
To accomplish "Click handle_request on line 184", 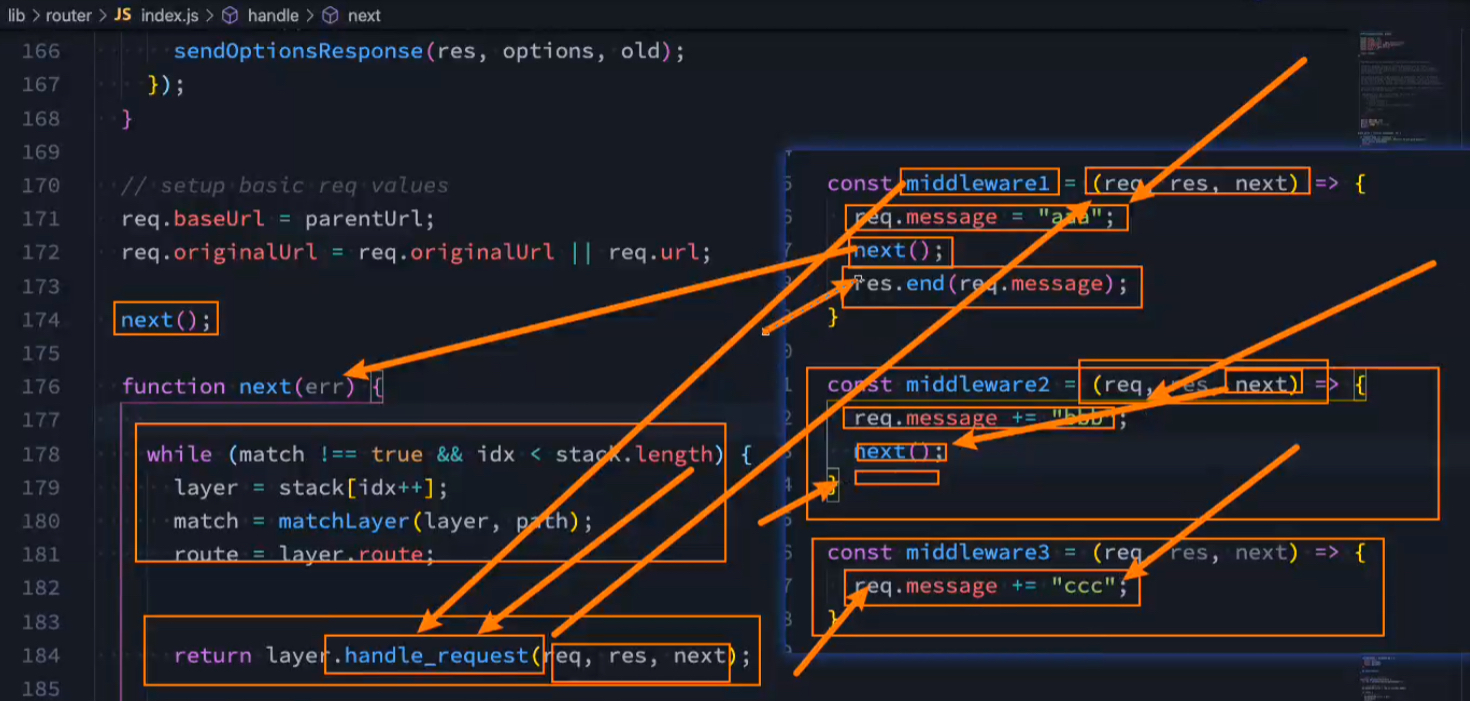I will pyautogui.click(x=436, y=656).
